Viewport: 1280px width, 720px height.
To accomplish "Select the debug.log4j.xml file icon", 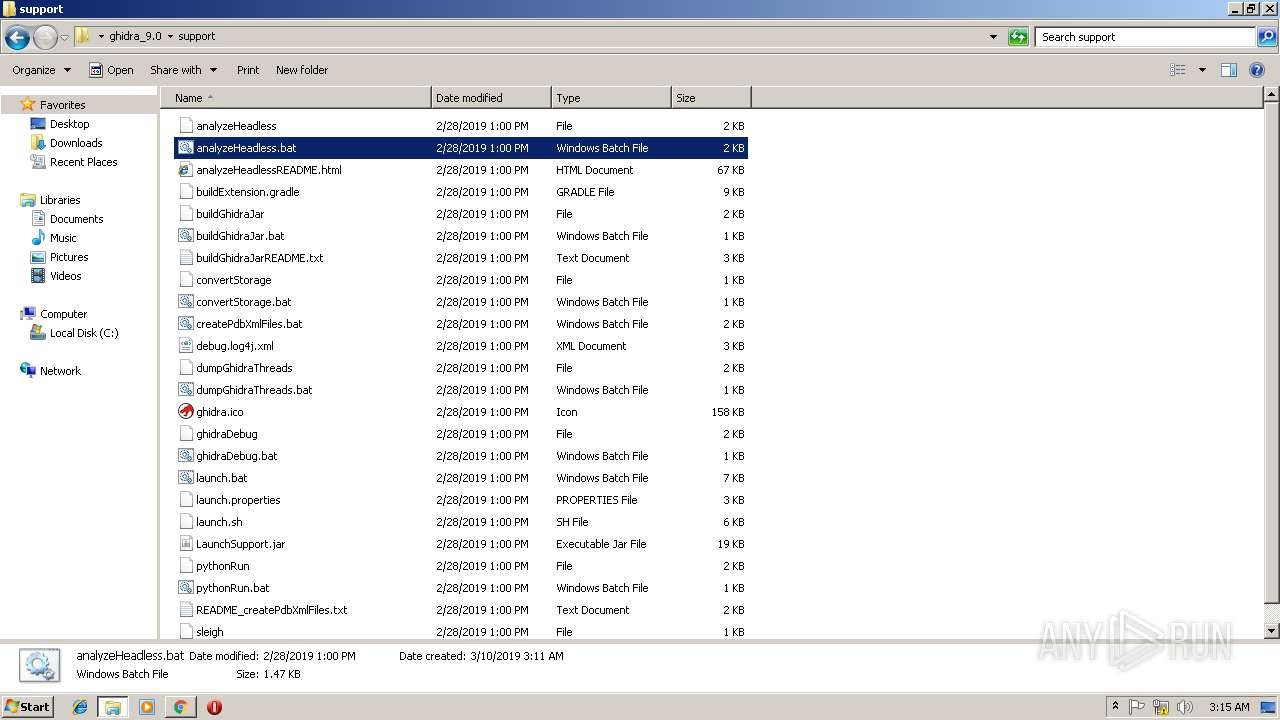I will [x=185, y=346].
